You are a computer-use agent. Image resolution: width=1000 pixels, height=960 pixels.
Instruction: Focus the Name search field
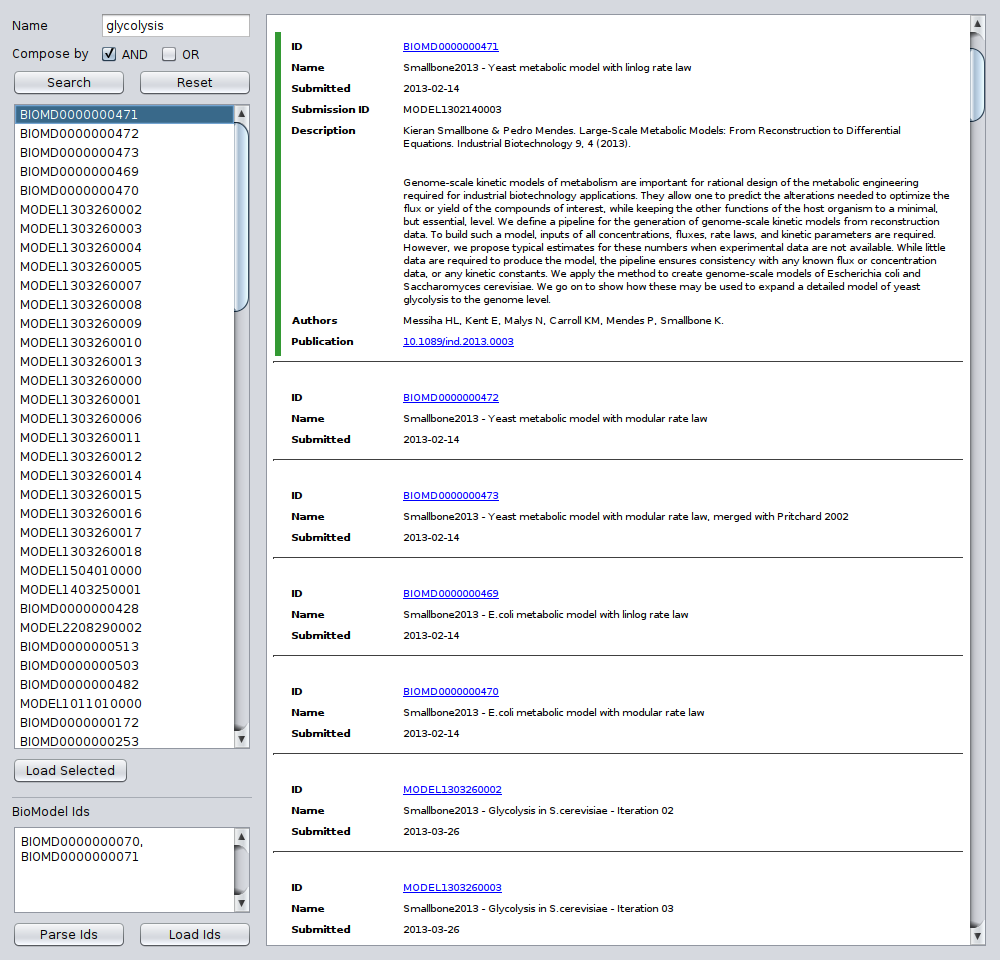tap(175, 26)
